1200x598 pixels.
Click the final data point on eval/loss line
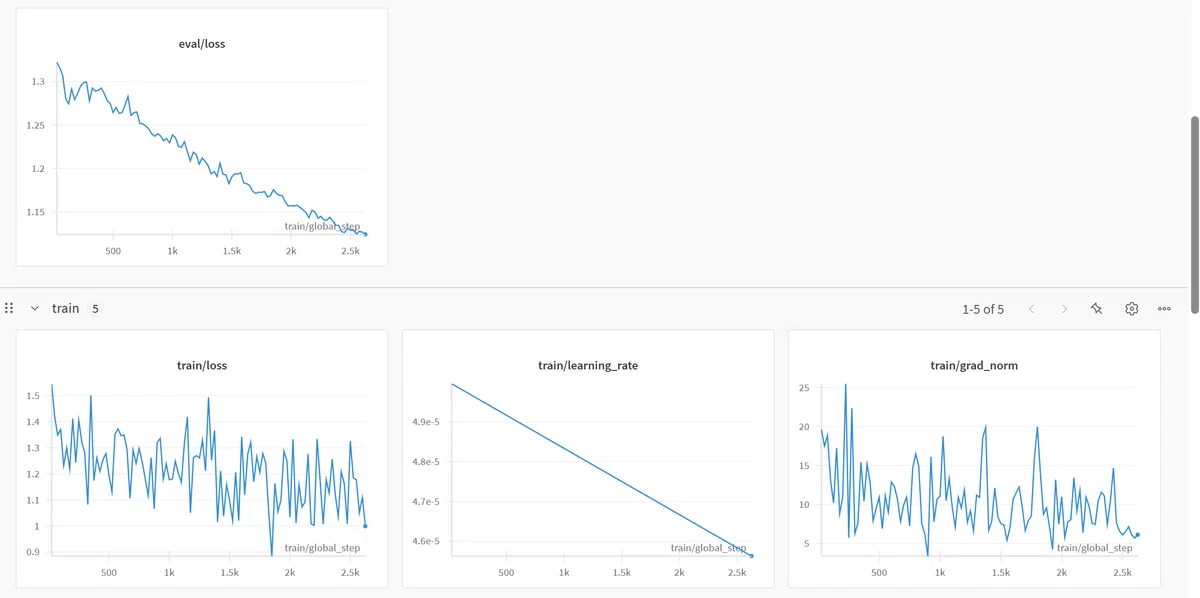[x=366, y=234]
